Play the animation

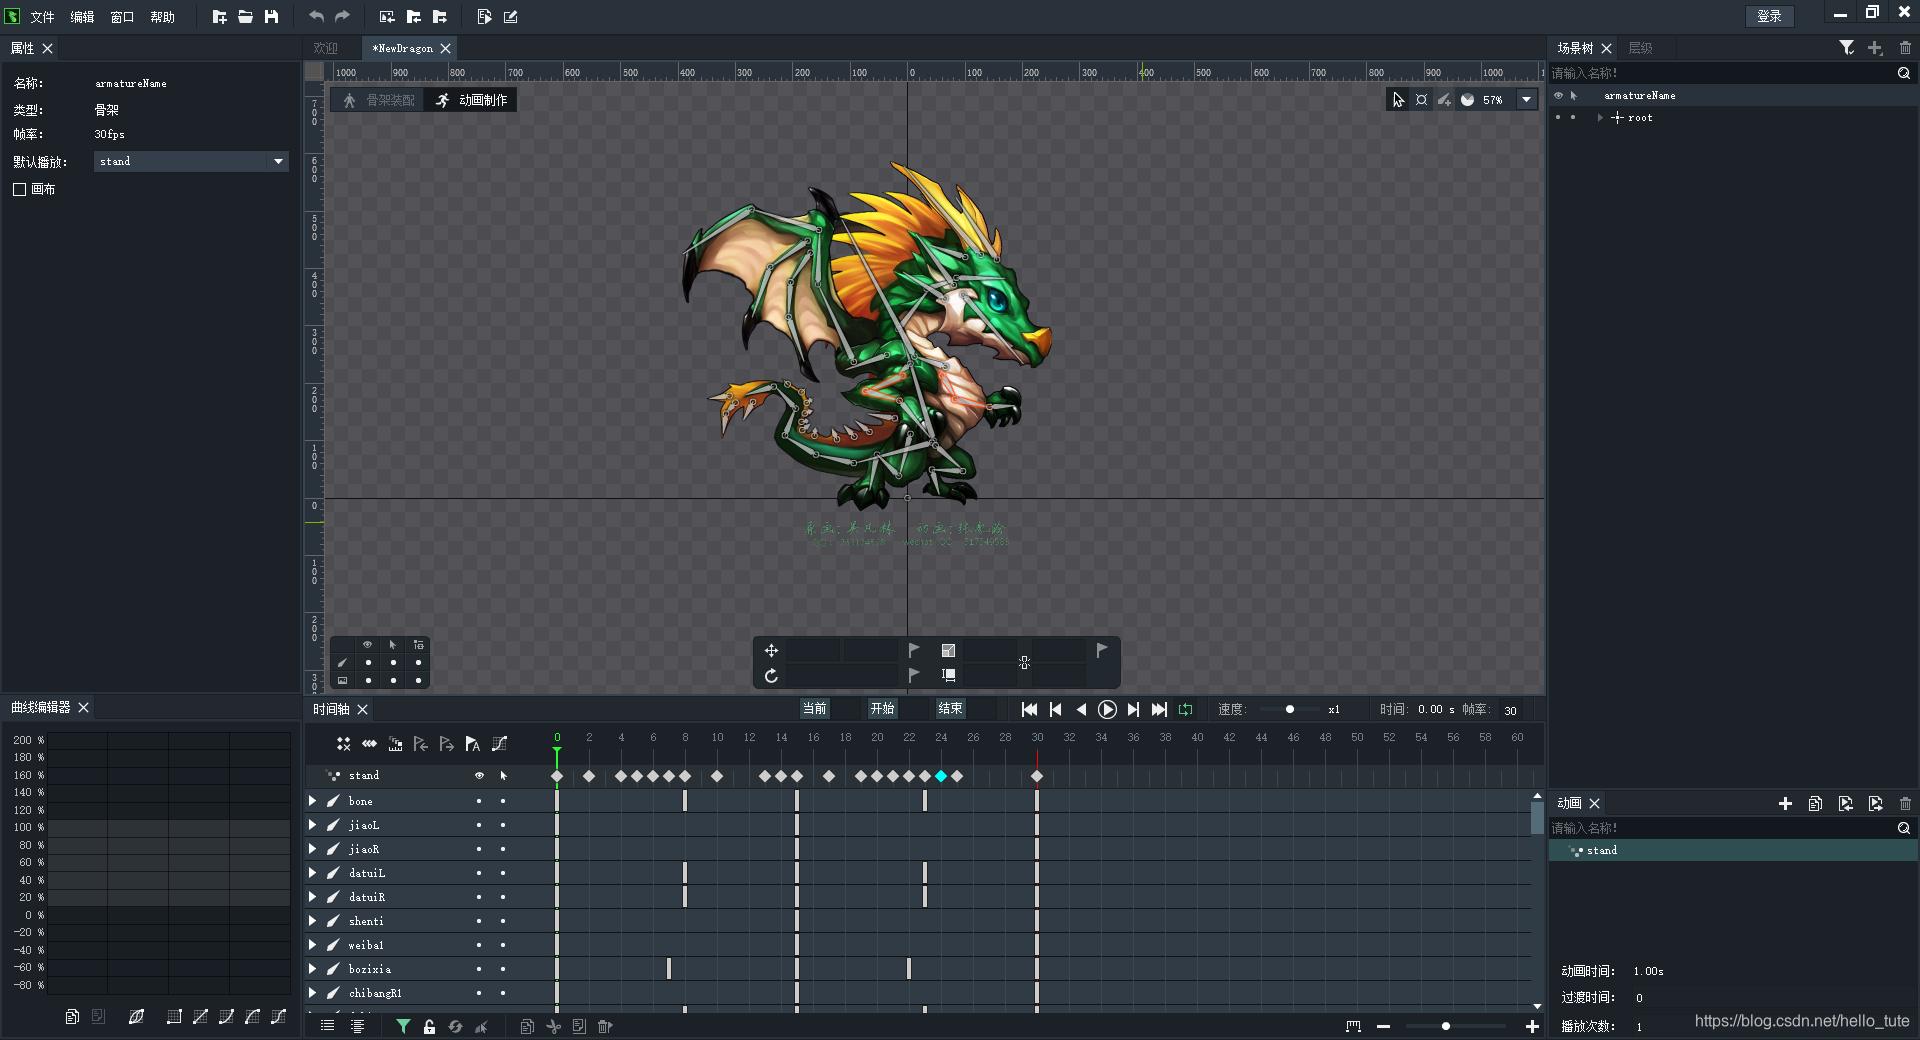(x=1107, y=709)
